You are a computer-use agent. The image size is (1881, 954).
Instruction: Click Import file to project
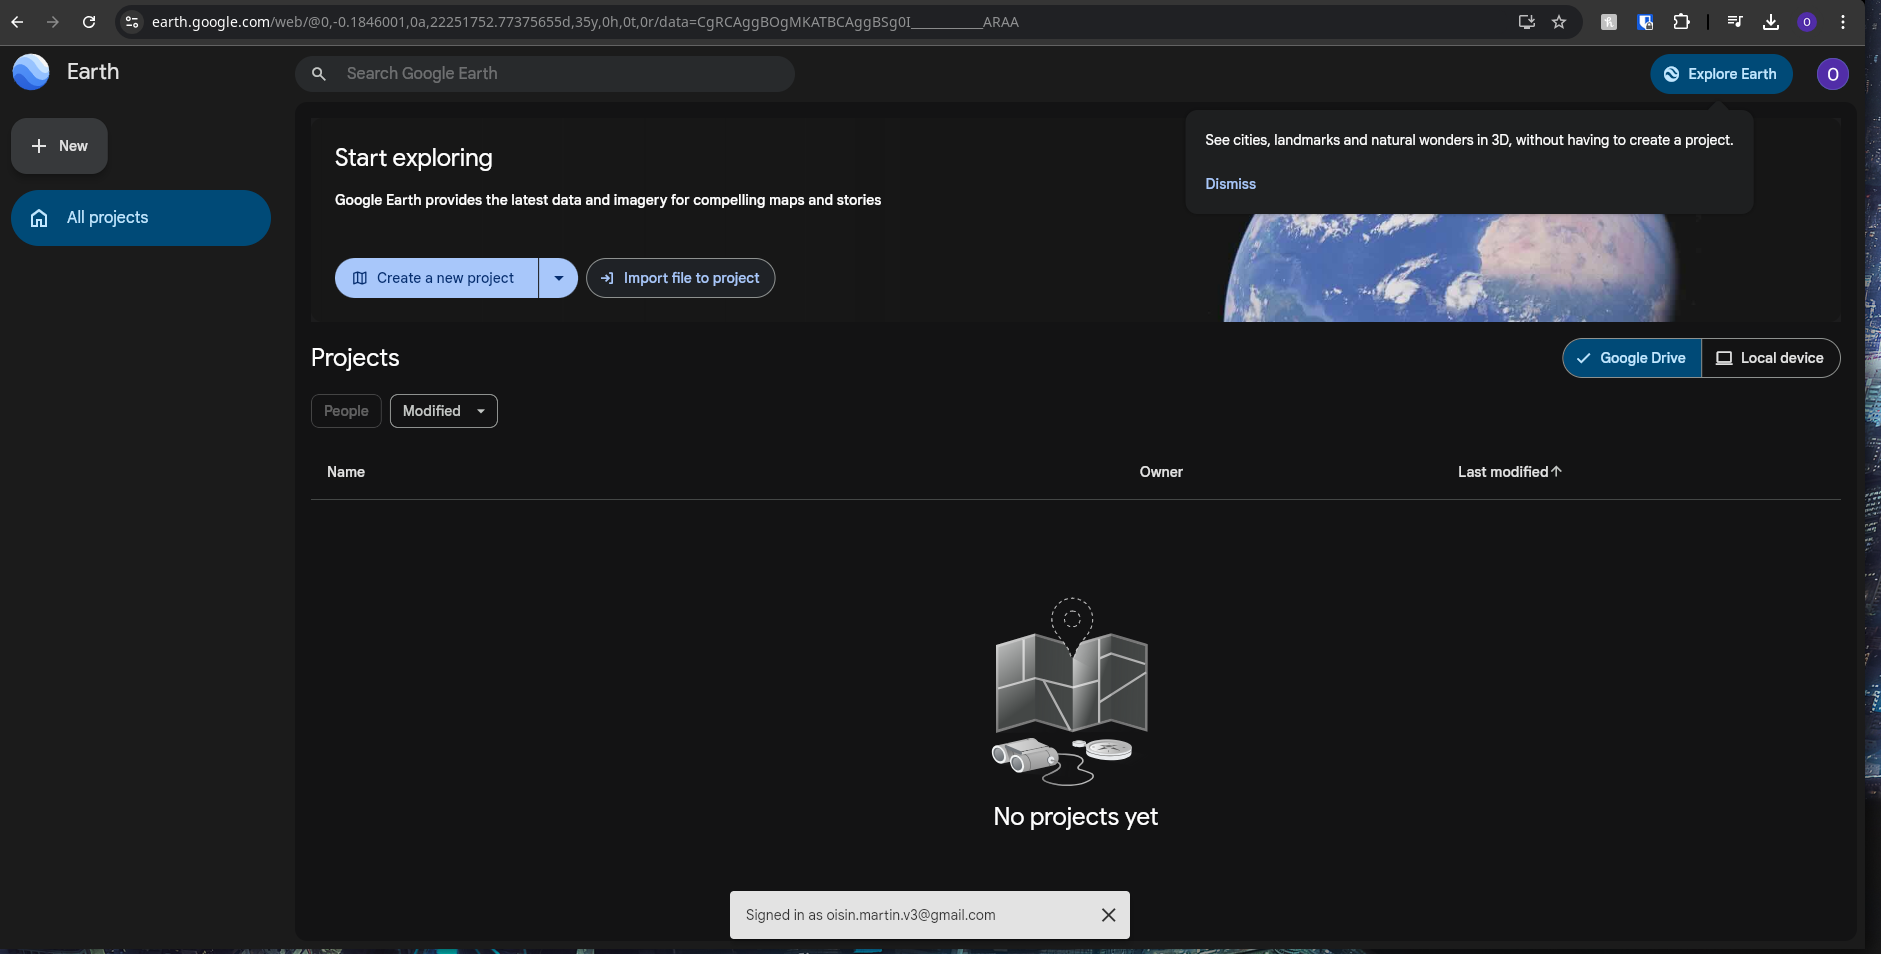coord(680,278)
